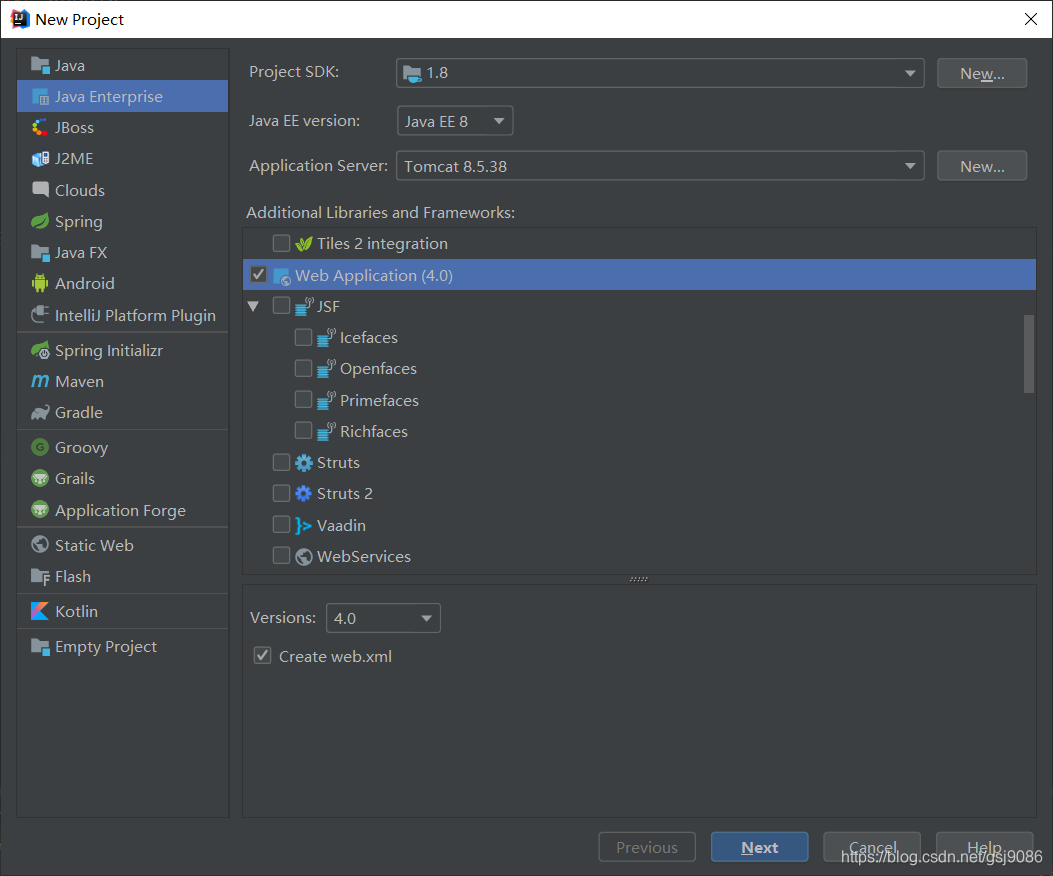Tick the Struts 2 checkbox
The image size is (1053, 876).
(281, 493)
